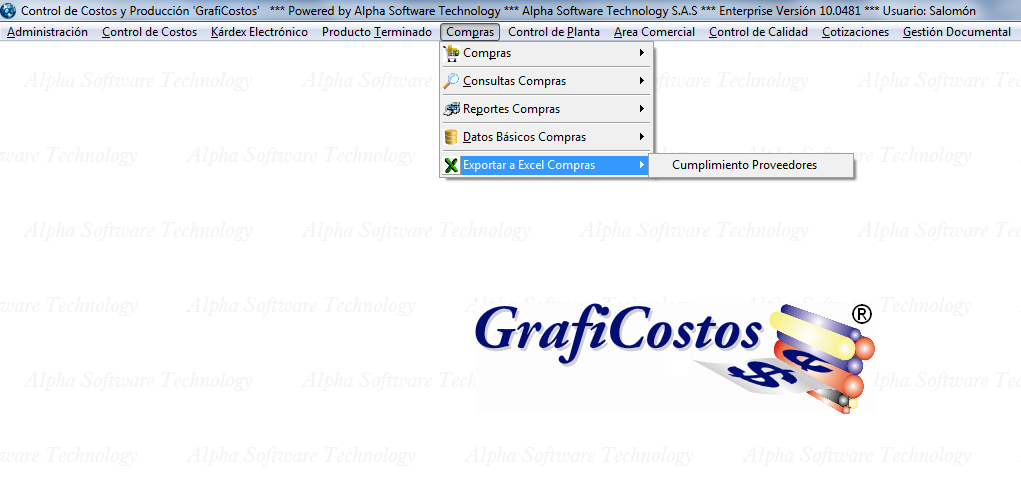Click the database icon for Datos Básicos Compras
Screen dimensions: 1021x501
tap(452, 137)
